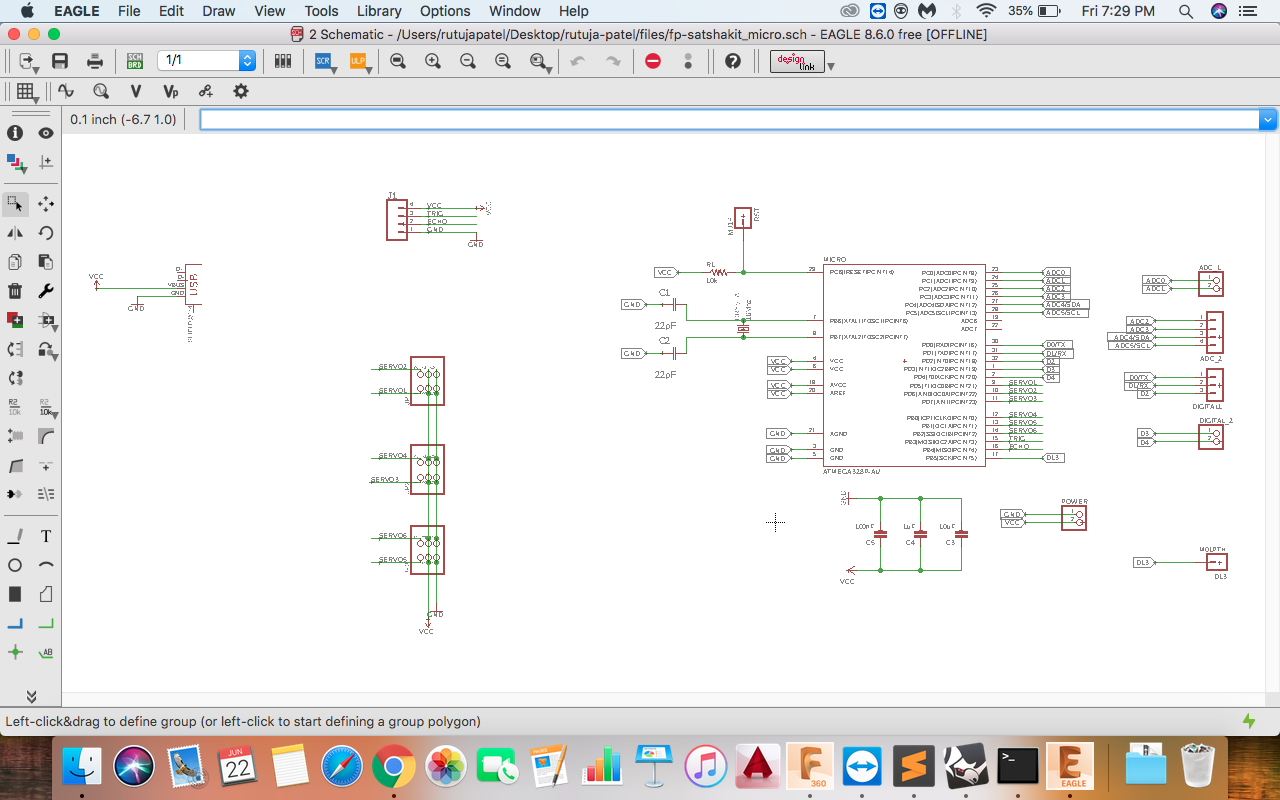This screenshot has width=1280, height=800.
Task: Select the Mirror tool
Action: coord(15,233)
